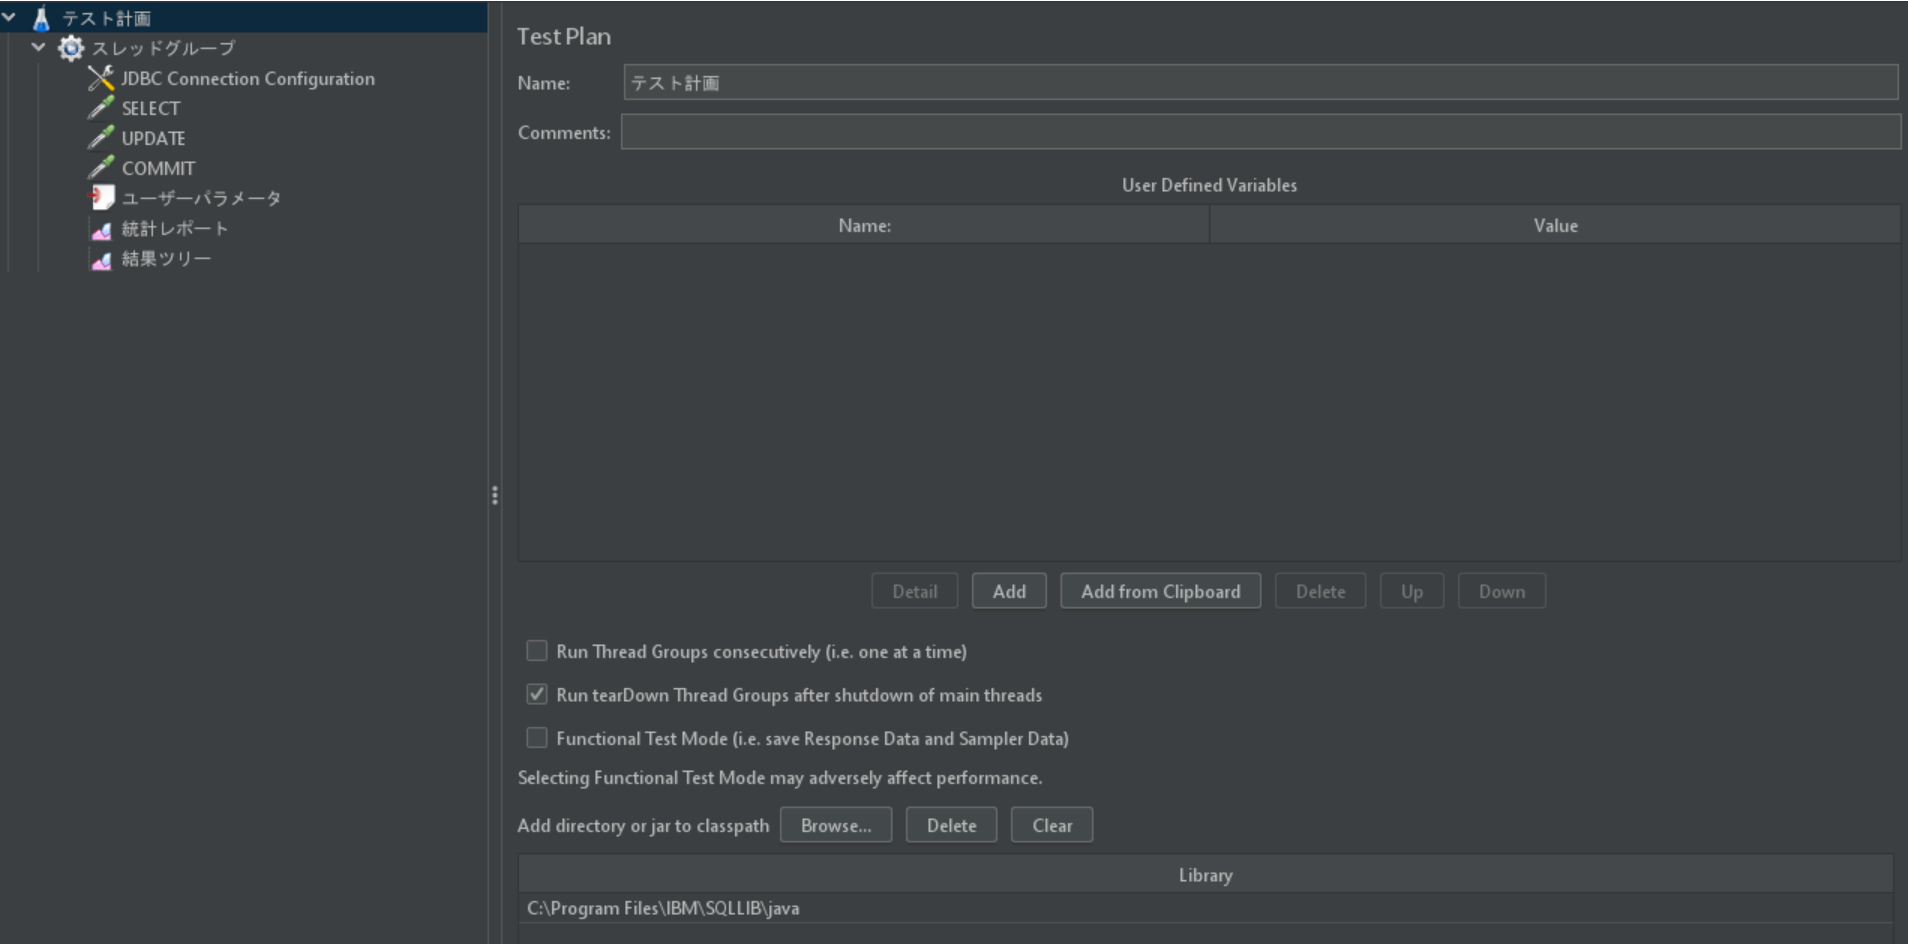Select テスト計画 label in tree
This screenshot has width=1908, height=944.
[x=106, y=18]
